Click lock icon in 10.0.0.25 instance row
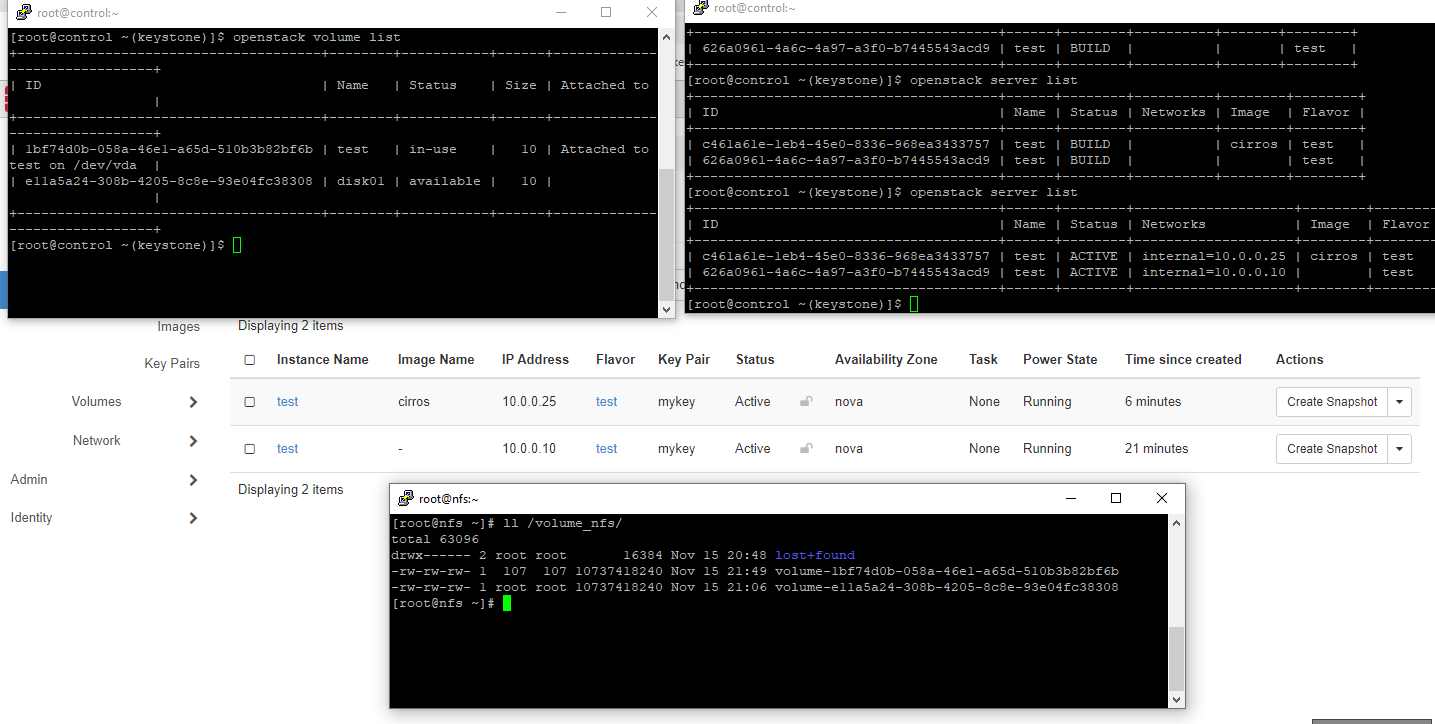The width and height of the screenshot is (1435, 724). point(806,402)
